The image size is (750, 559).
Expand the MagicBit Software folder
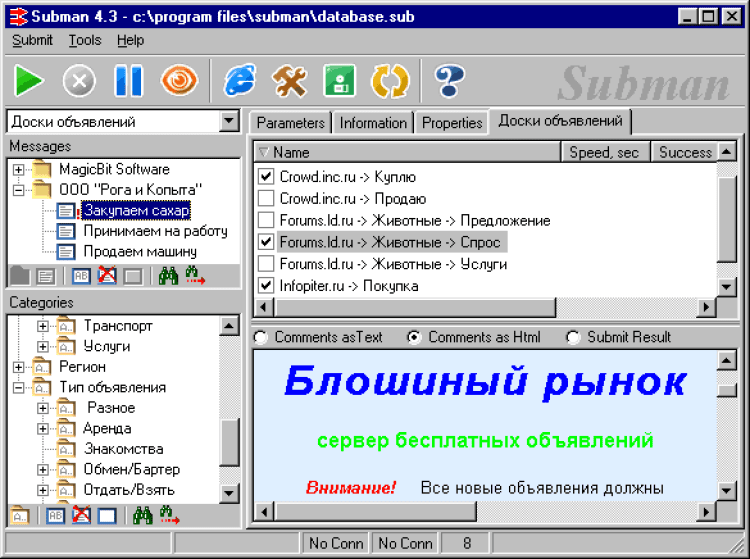(18, 169)
